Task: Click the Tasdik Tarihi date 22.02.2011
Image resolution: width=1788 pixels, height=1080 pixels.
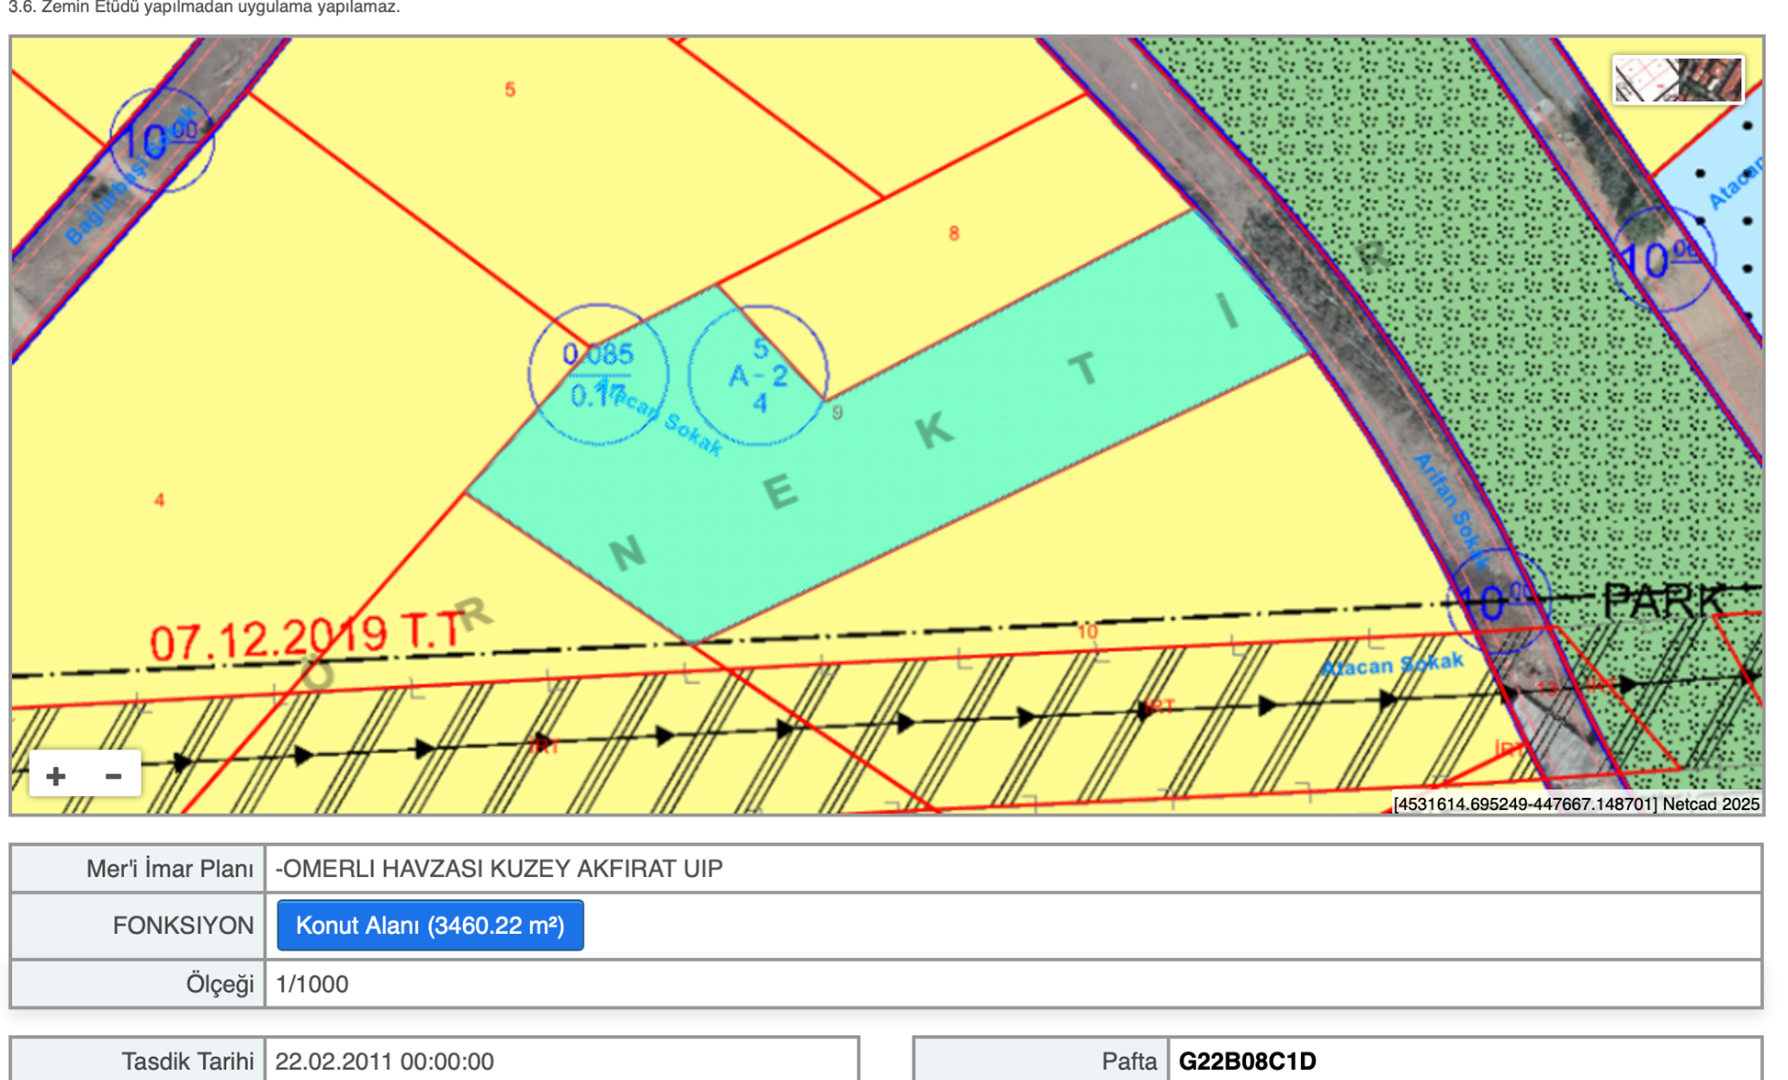Action: (384, 1061)
